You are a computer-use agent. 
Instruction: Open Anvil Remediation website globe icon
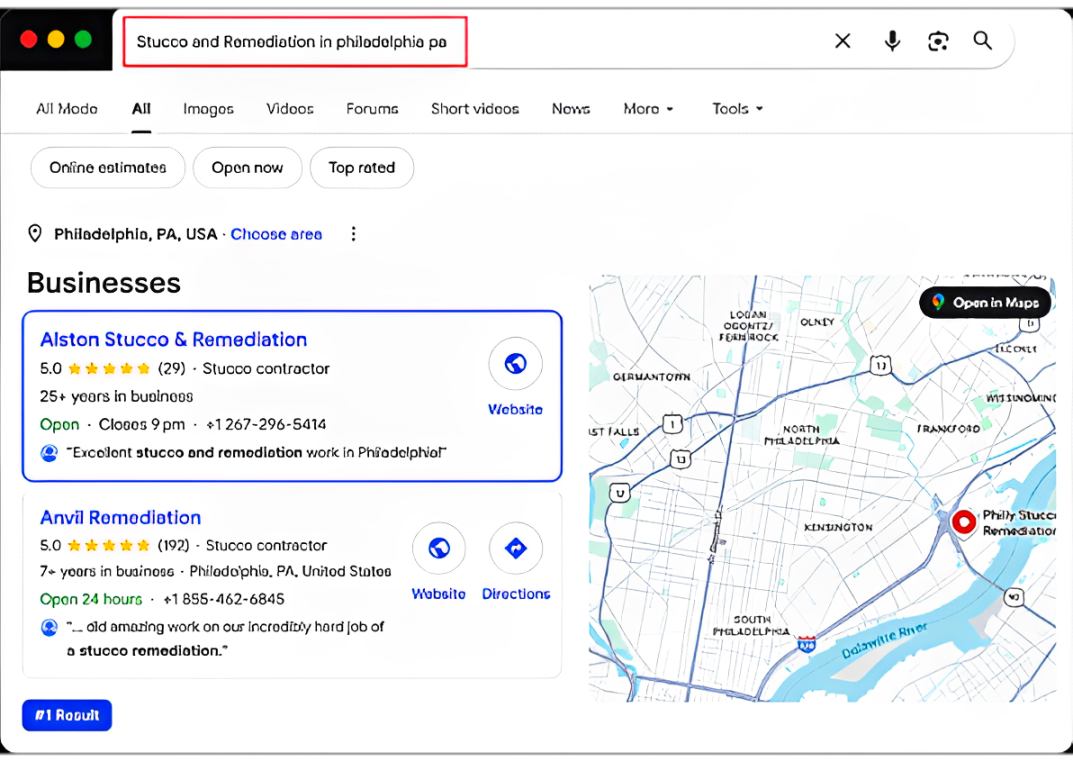pos(439,548)
